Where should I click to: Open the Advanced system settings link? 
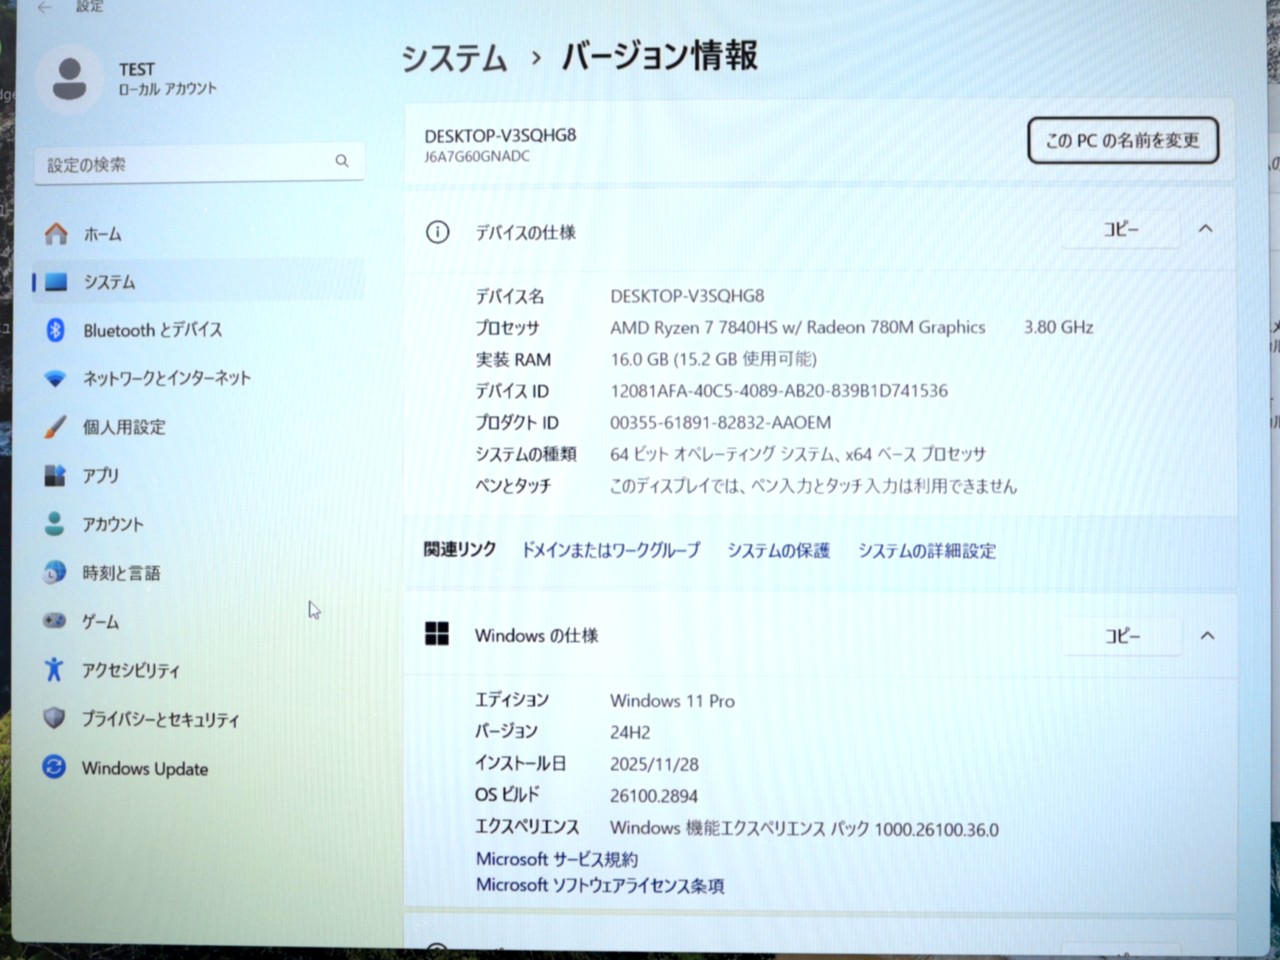tap(926, 551)
